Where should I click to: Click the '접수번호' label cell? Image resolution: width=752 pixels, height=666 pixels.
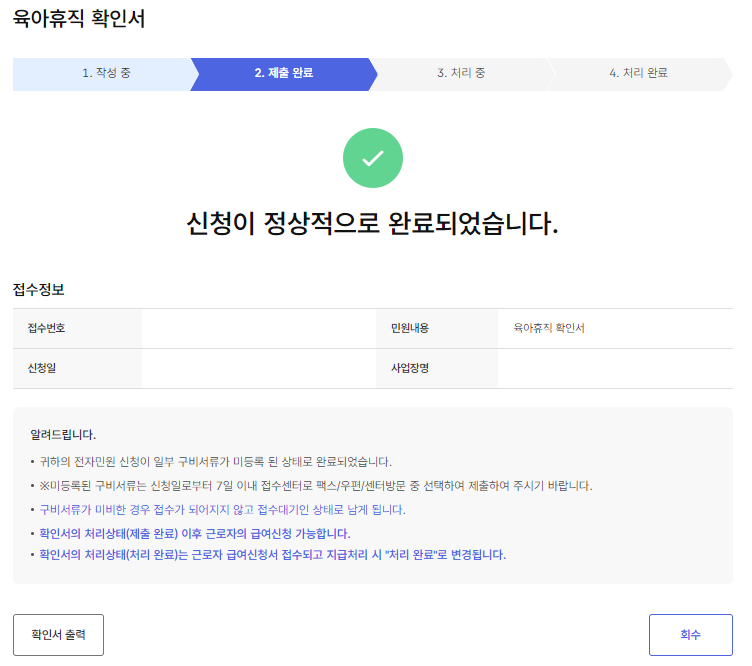78,330
